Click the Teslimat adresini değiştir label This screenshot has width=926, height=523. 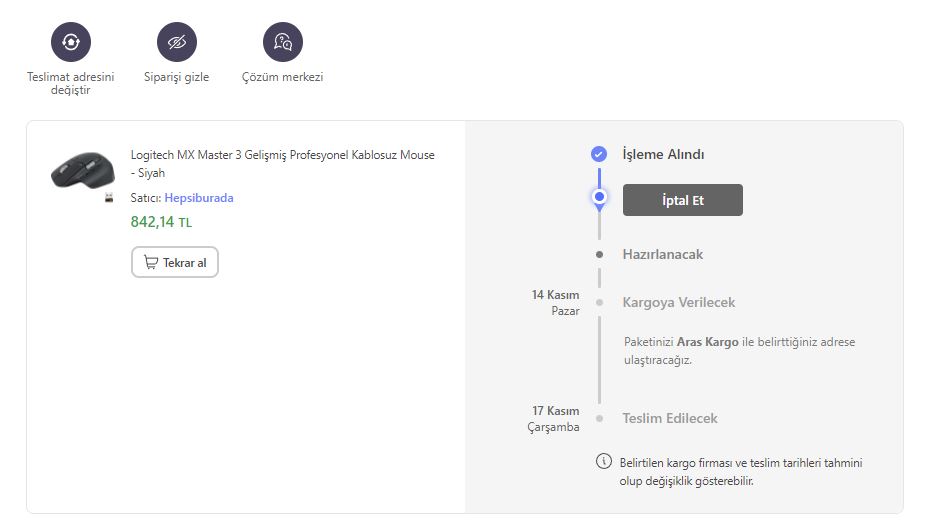(x=71, y=83)
